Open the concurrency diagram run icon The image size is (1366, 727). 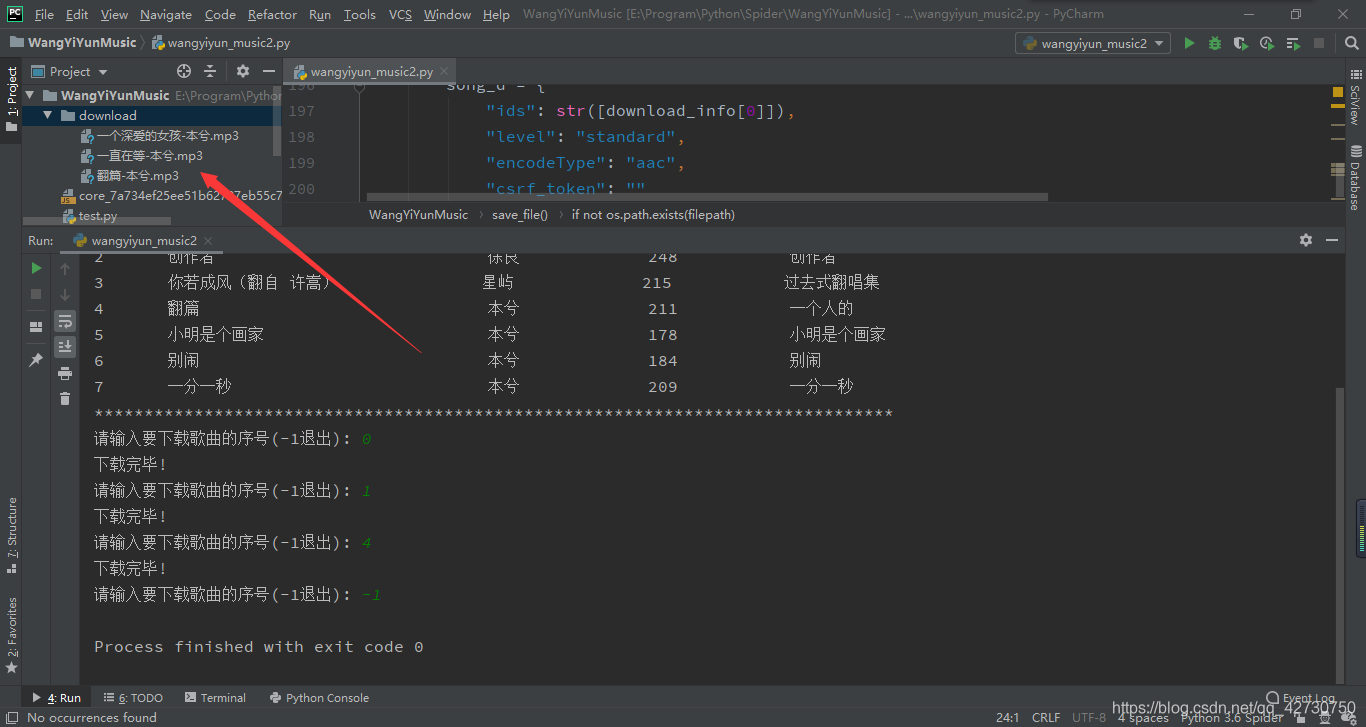(1293, 43)
